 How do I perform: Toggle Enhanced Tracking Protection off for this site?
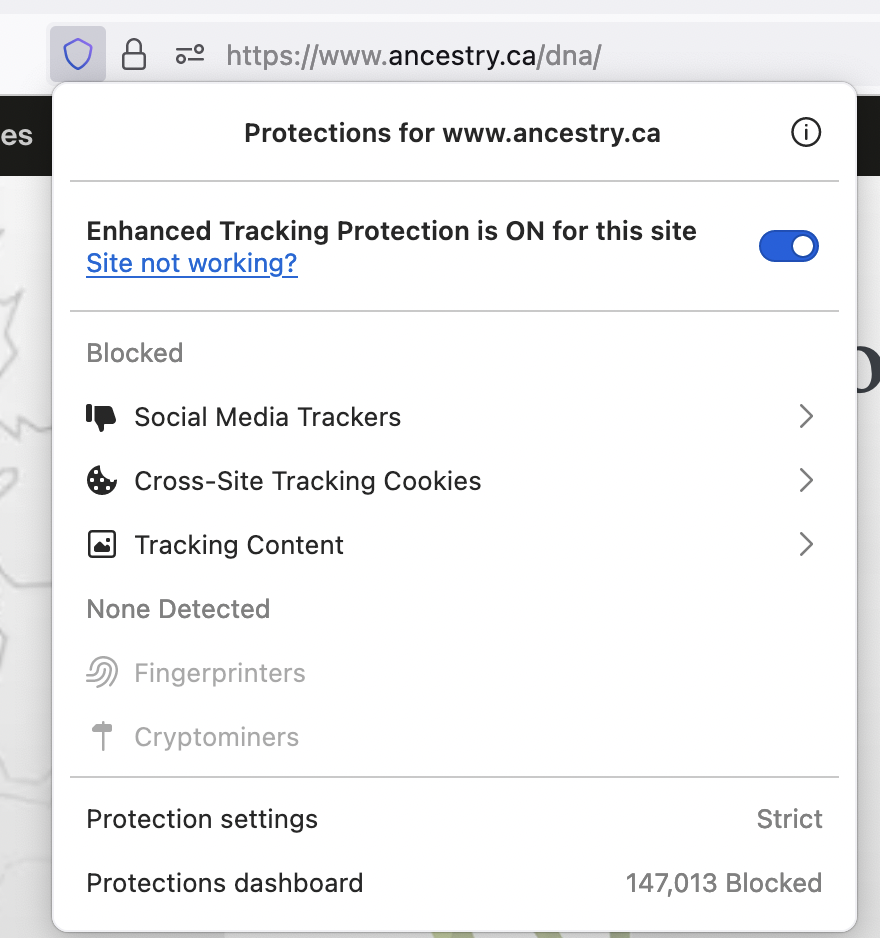tap(789, 246)
